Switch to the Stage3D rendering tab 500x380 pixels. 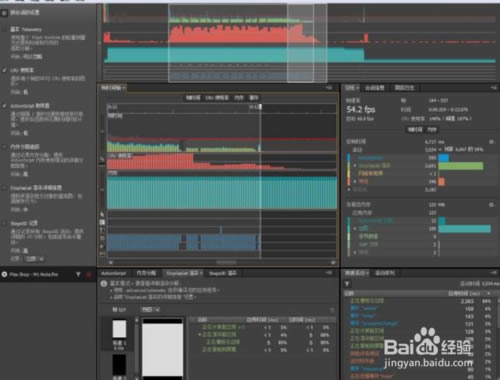coord(223,273)
